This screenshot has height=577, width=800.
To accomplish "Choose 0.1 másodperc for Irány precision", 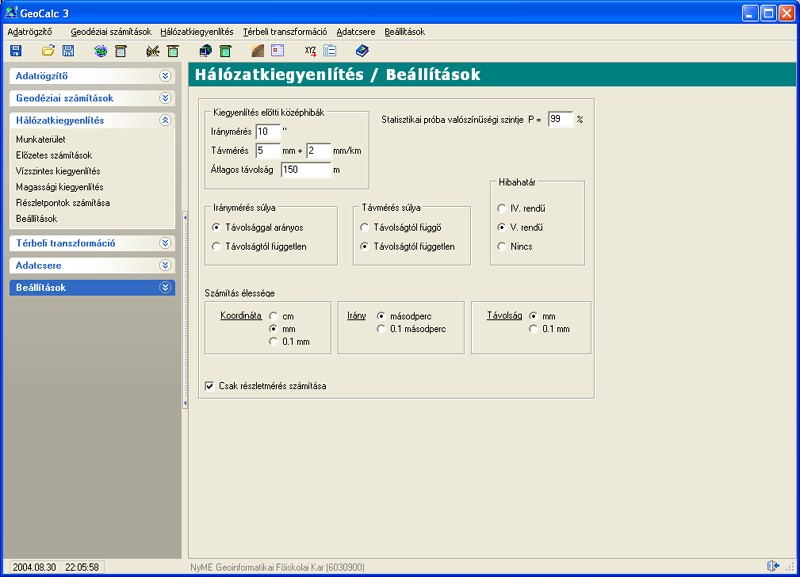I will click(381, 329).
